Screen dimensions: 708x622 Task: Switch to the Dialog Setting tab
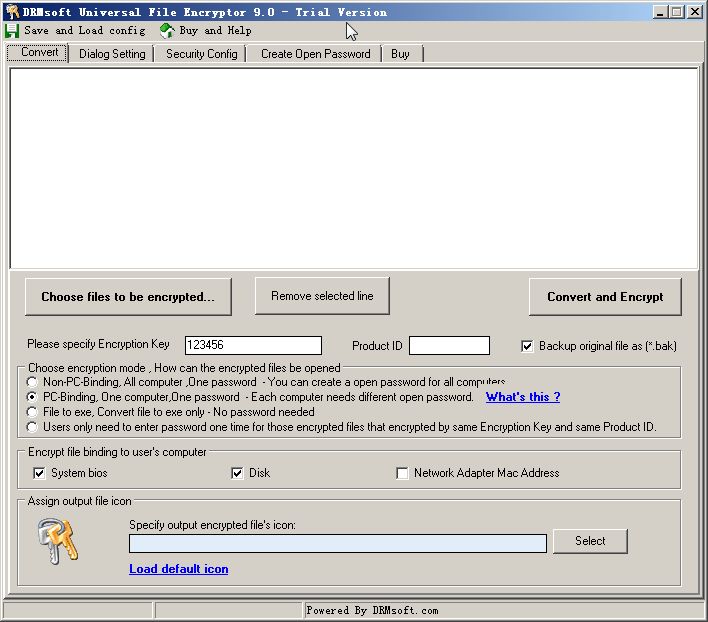(112, 54)
